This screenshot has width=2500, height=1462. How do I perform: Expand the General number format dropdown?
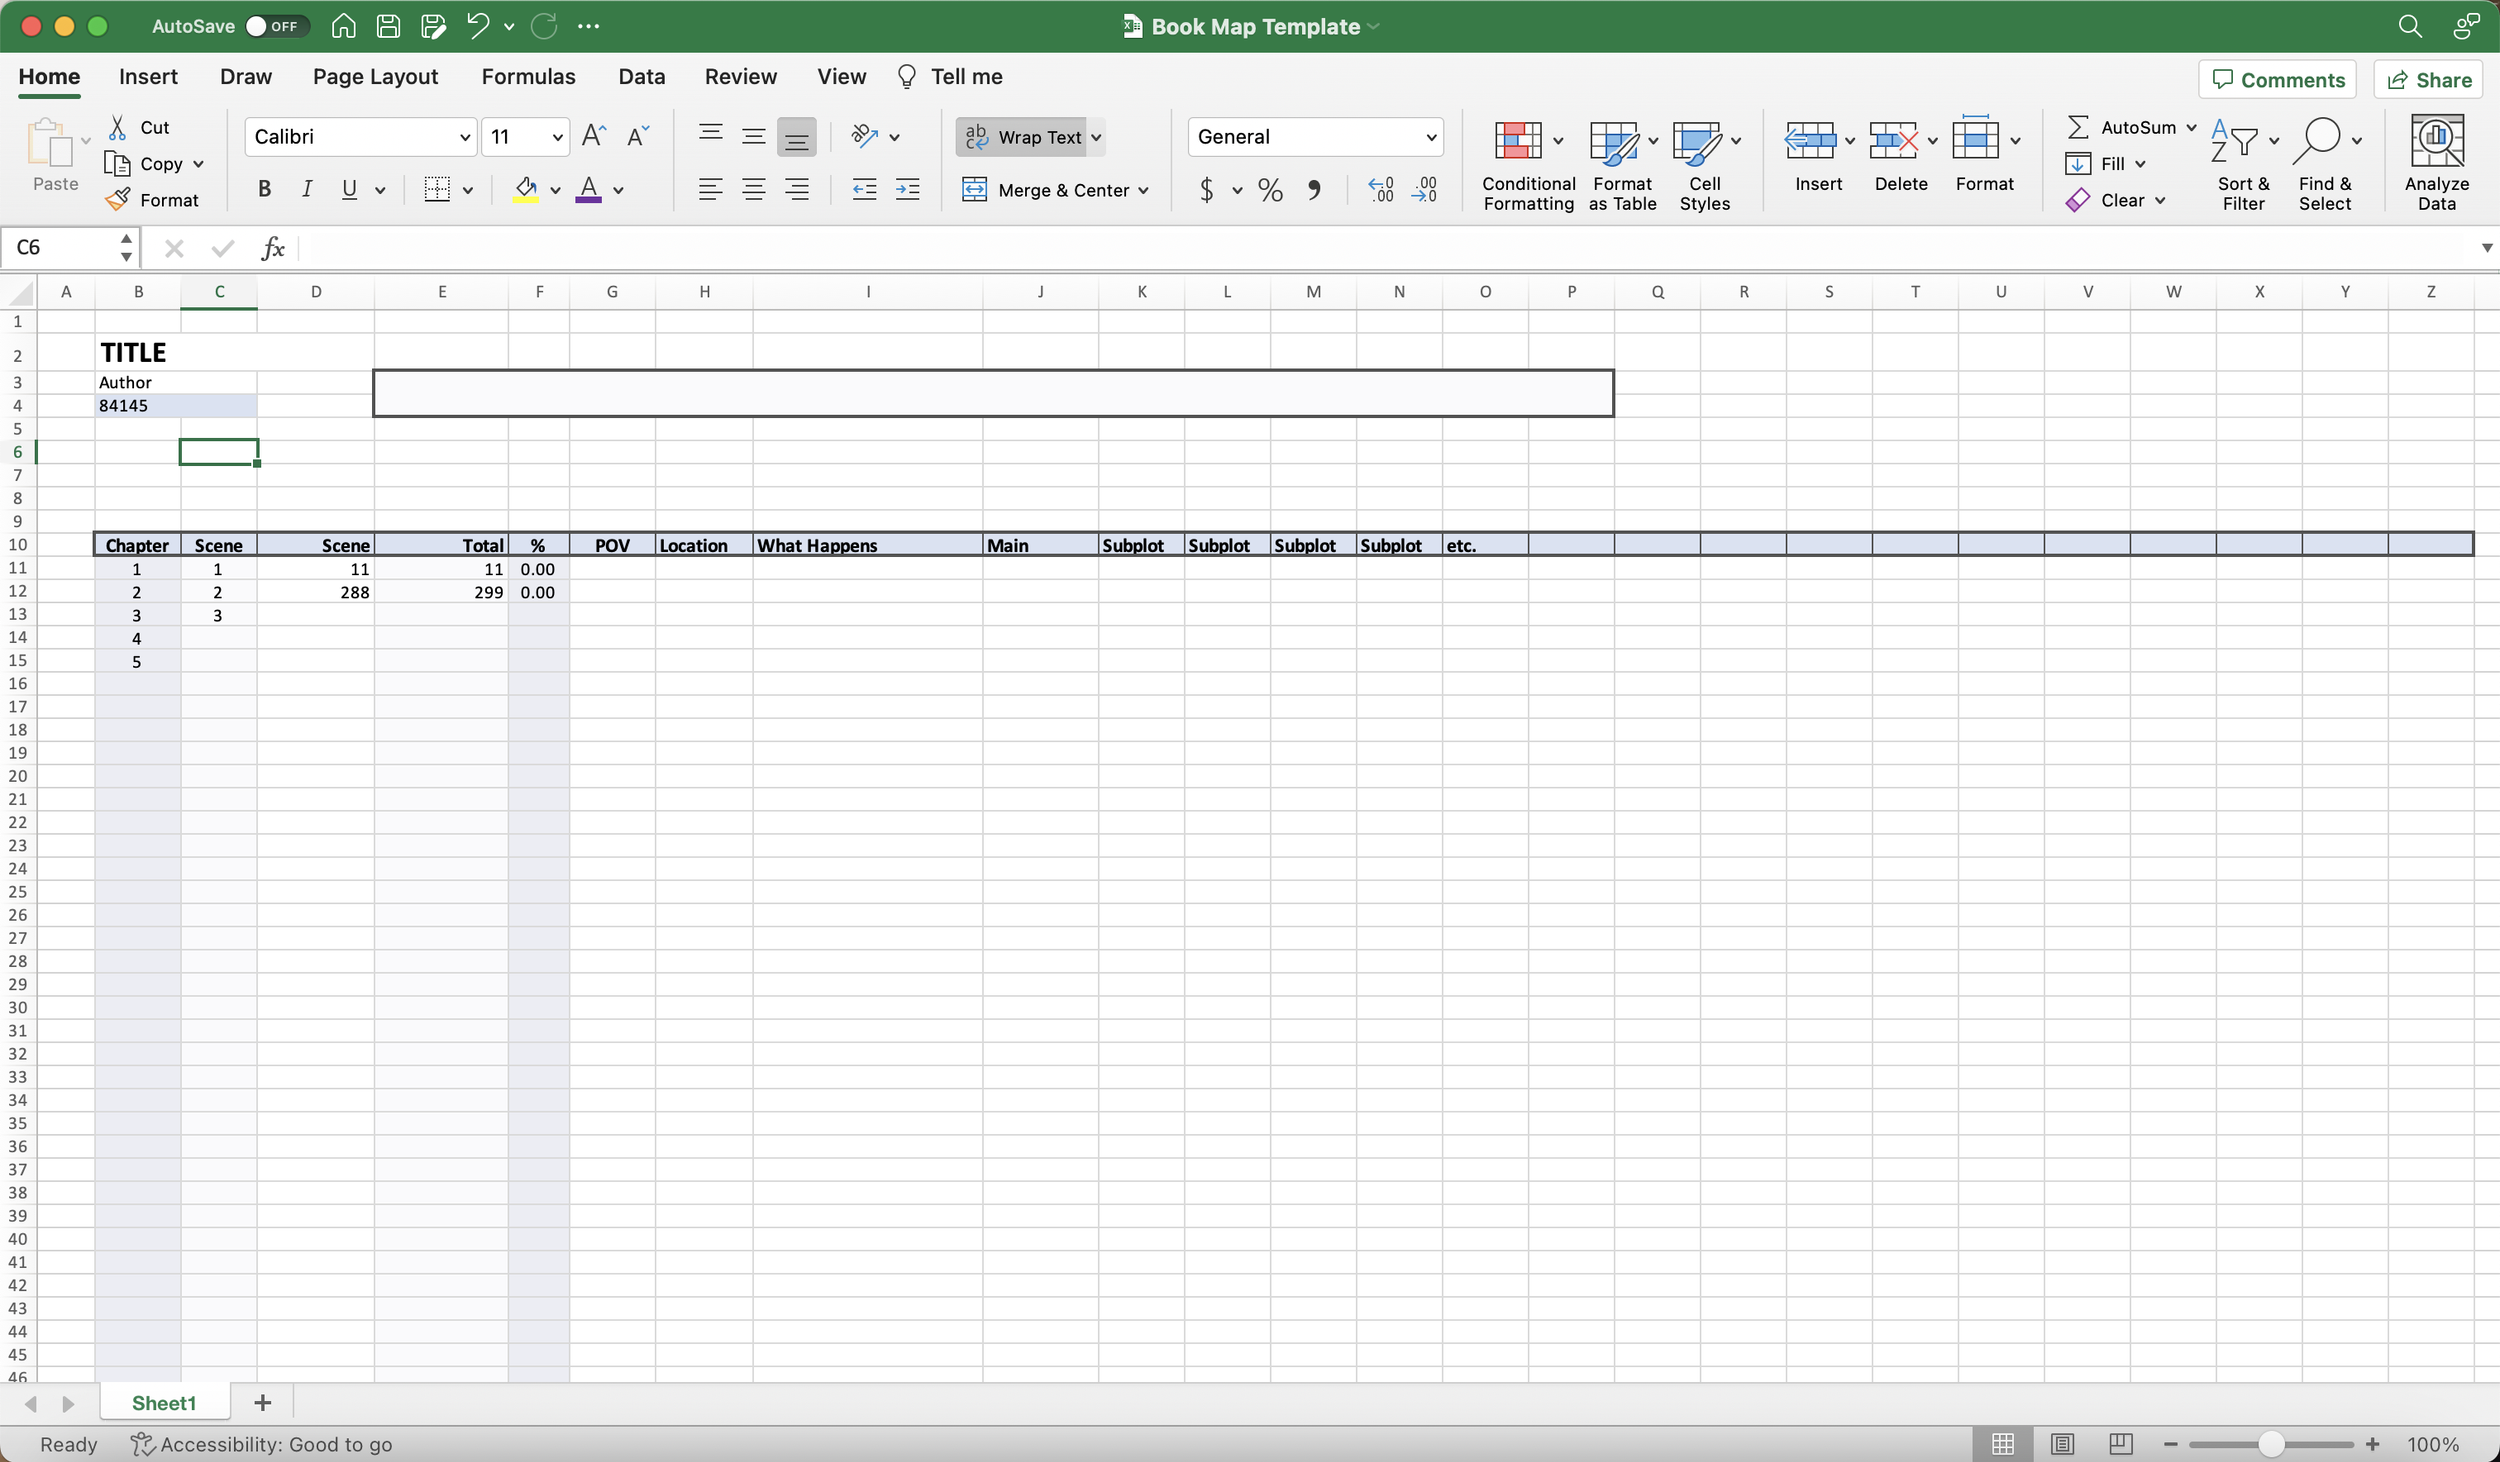click(x=1430, y=137)
